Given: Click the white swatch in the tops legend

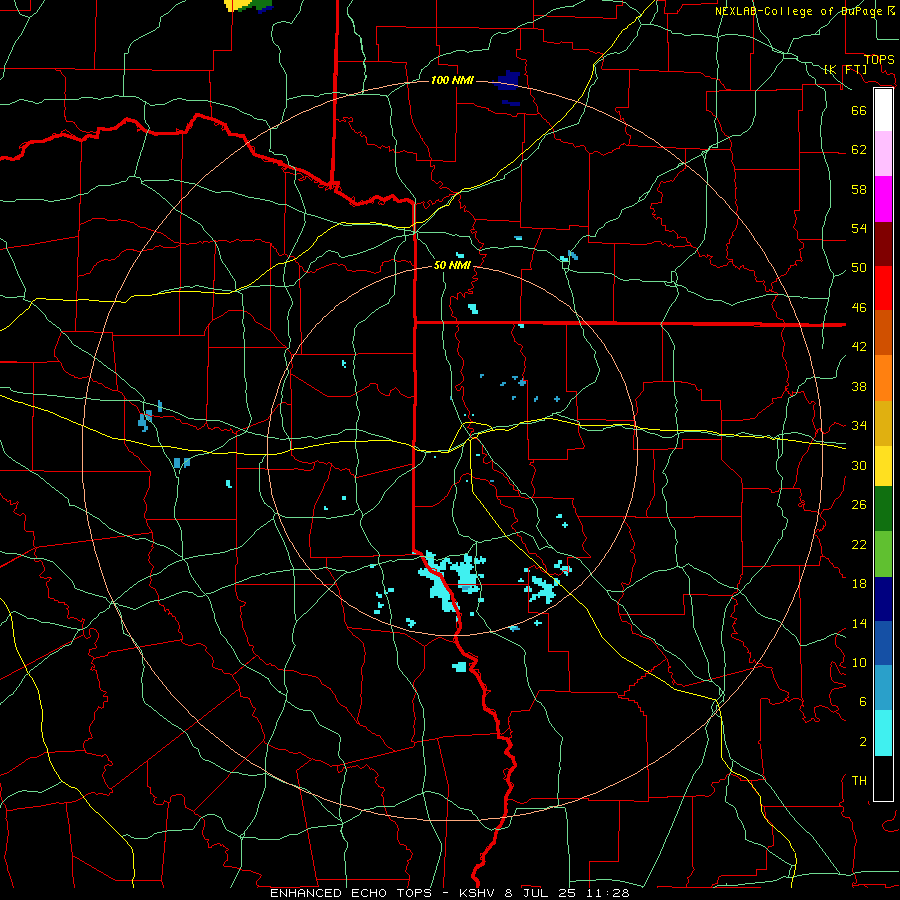Looking at the screenshot, I should click(x=883, y=110).
